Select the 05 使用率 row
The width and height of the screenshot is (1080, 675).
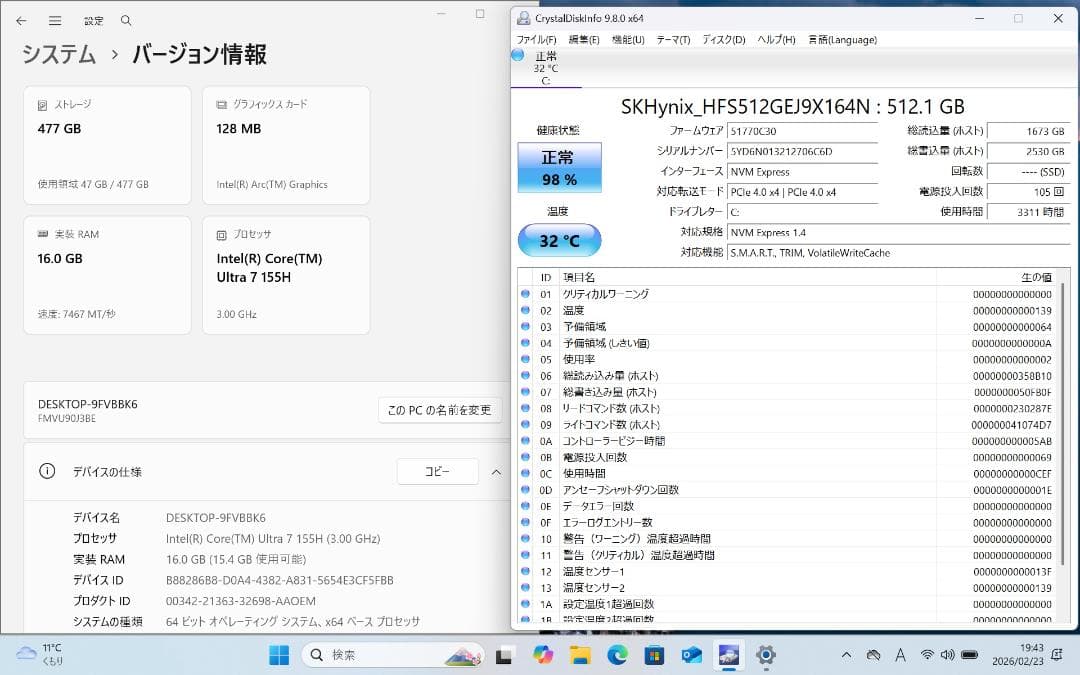pyautogui.click(x=787, y=360)
